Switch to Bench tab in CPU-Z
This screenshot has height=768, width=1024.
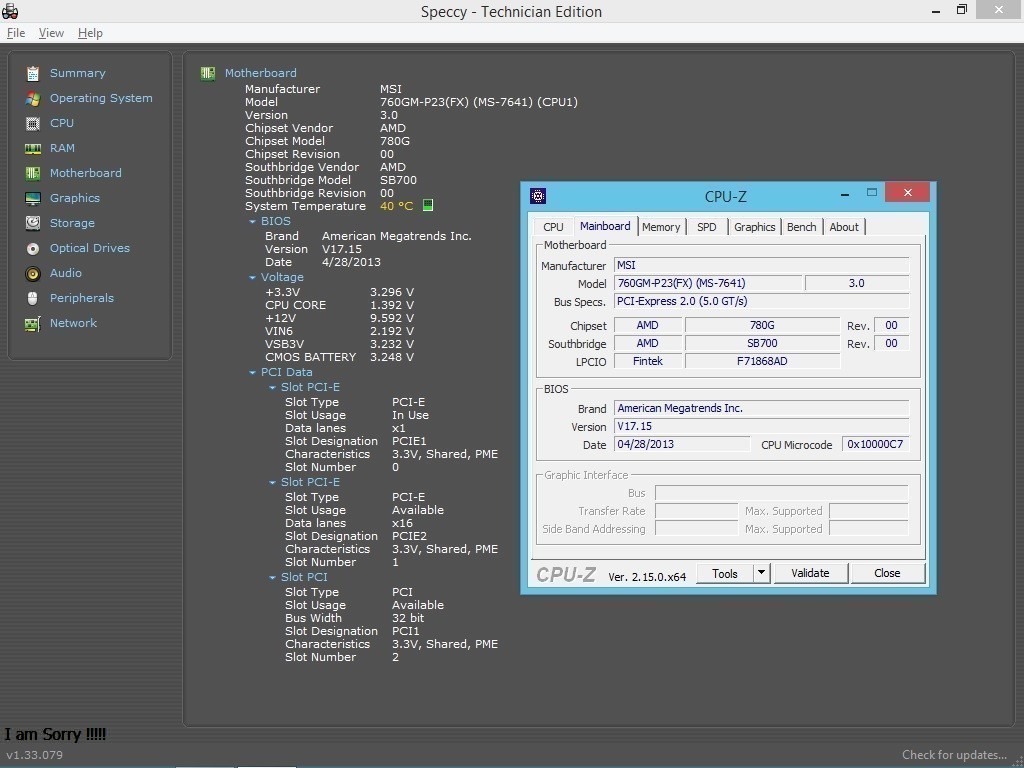[x=801, y=227]
